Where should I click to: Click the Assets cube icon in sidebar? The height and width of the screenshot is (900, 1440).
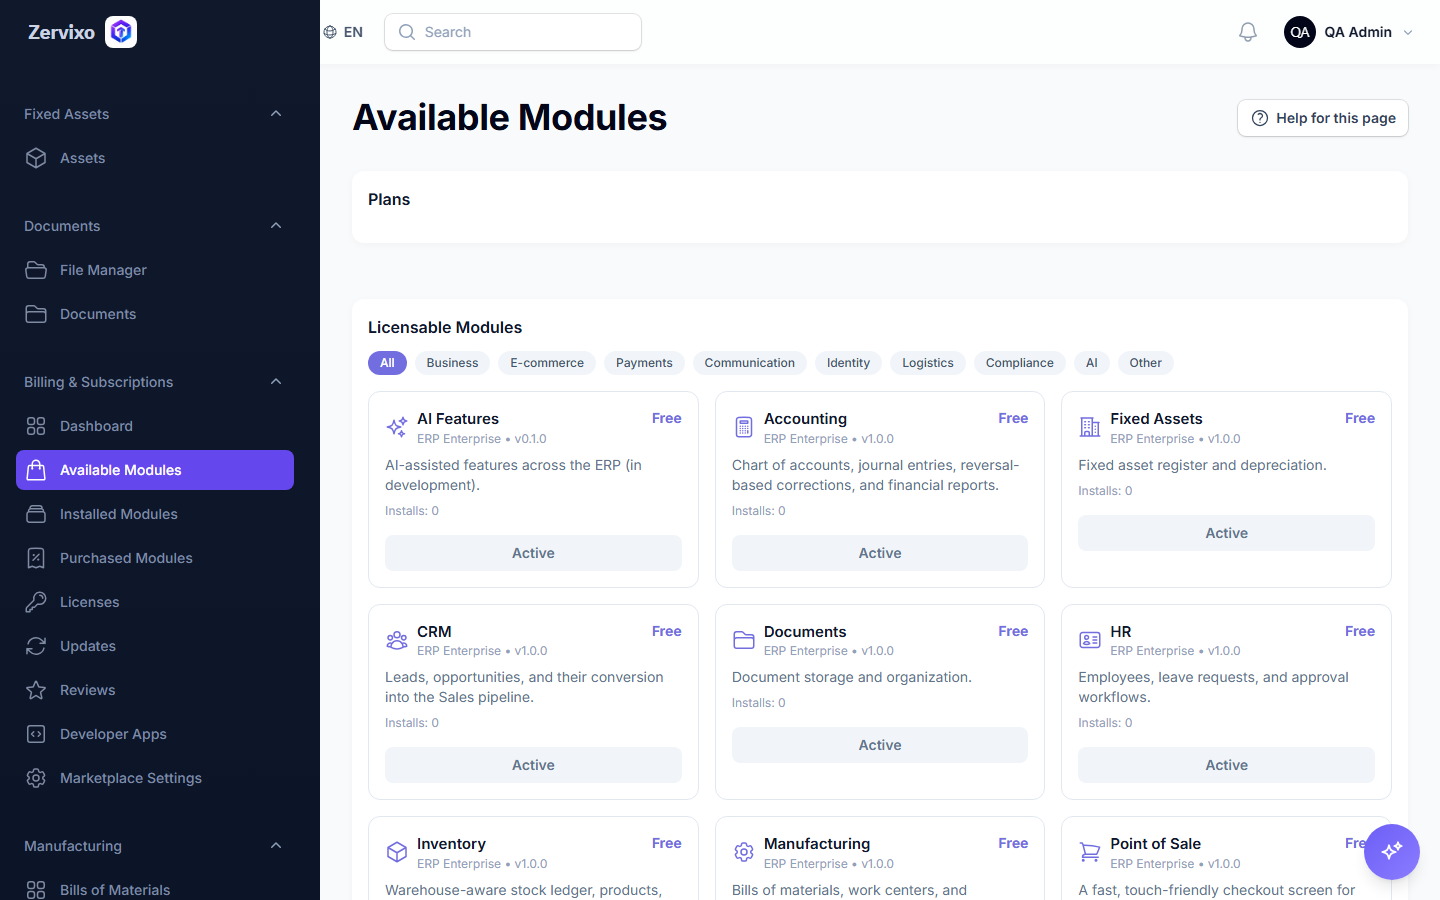[36, 158]
